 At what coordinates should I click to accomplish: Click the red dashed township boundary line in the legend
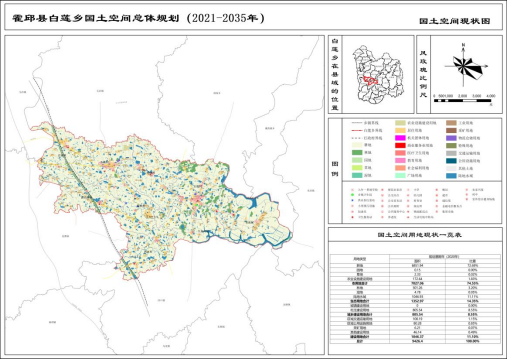click(357, 130)
